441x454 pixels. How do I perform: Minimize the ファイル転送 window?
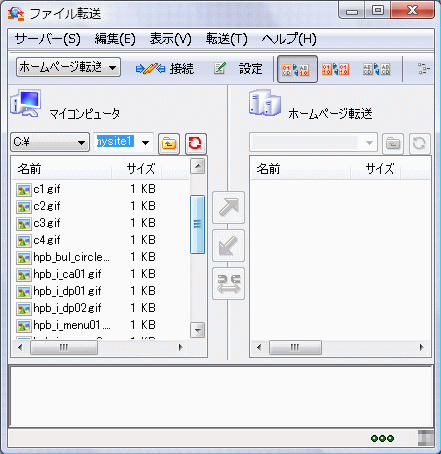[351, 11]
